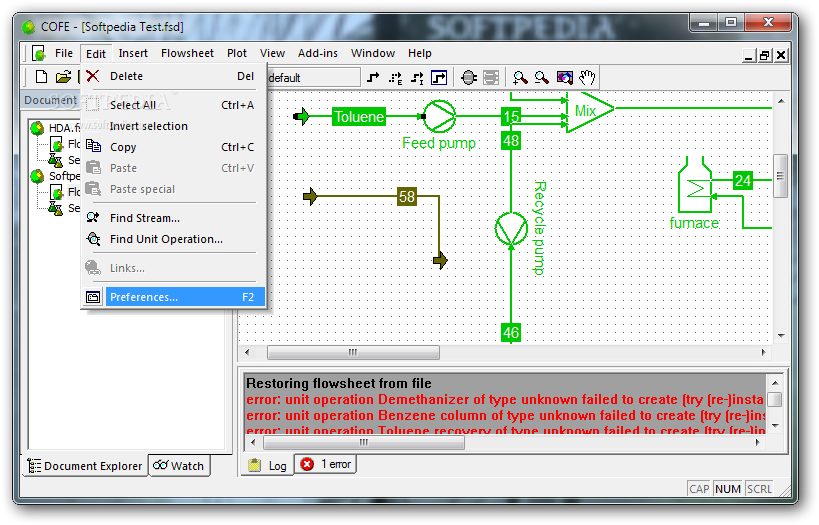Viewport: 819px width, 525px height.
Task: Select the HDA document tree node
Action: tap(64, 127)
